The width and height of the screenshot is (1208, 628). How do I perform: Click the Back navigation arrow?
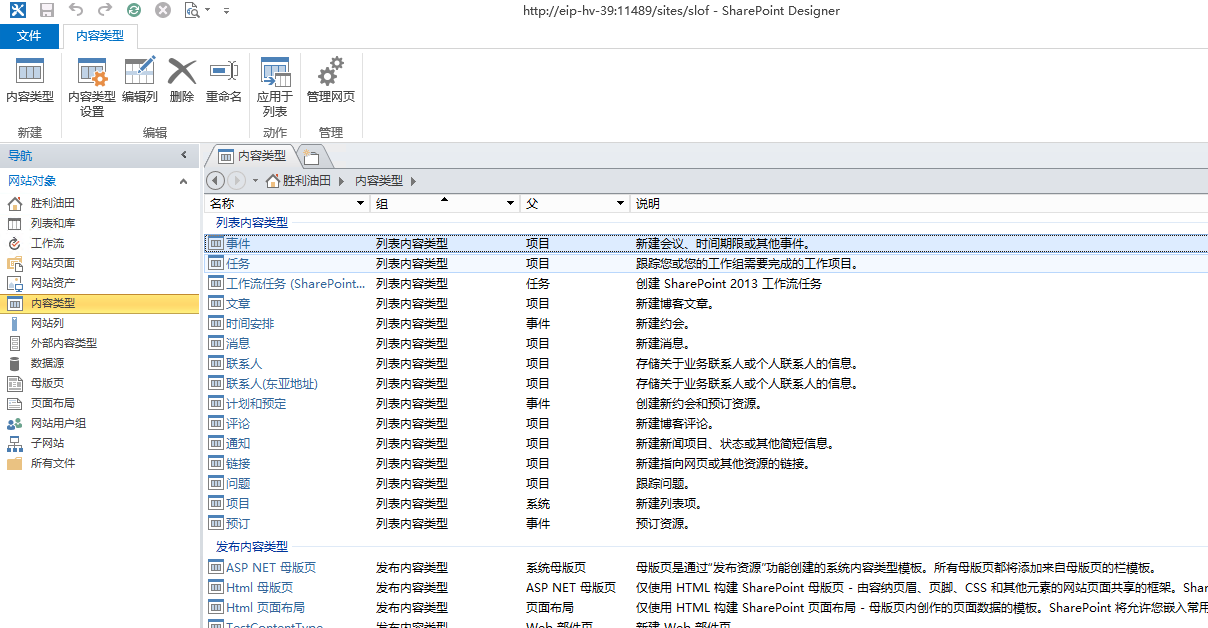[215, 181]
